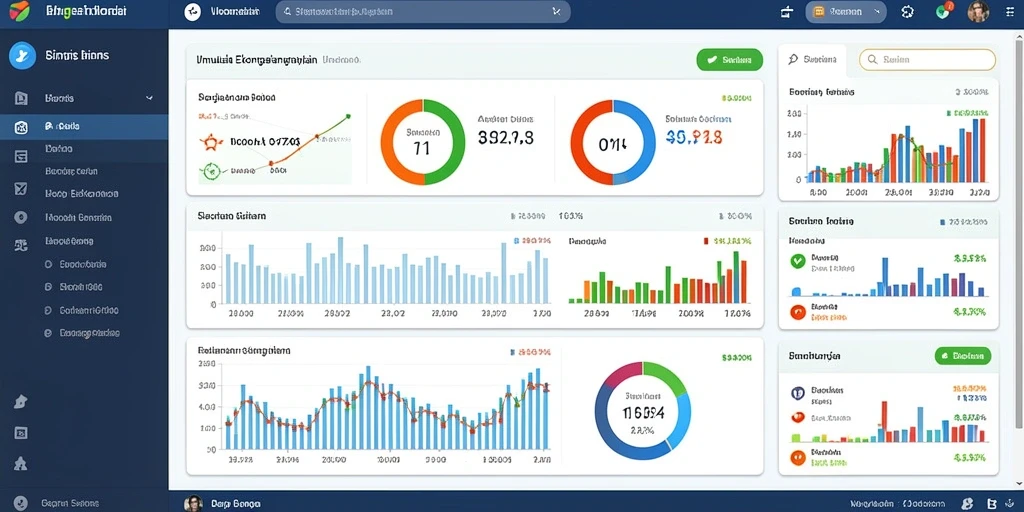Viewport: 1024px width, 512px height.
Task: Focus the top header search field
Action: (423, 12)
